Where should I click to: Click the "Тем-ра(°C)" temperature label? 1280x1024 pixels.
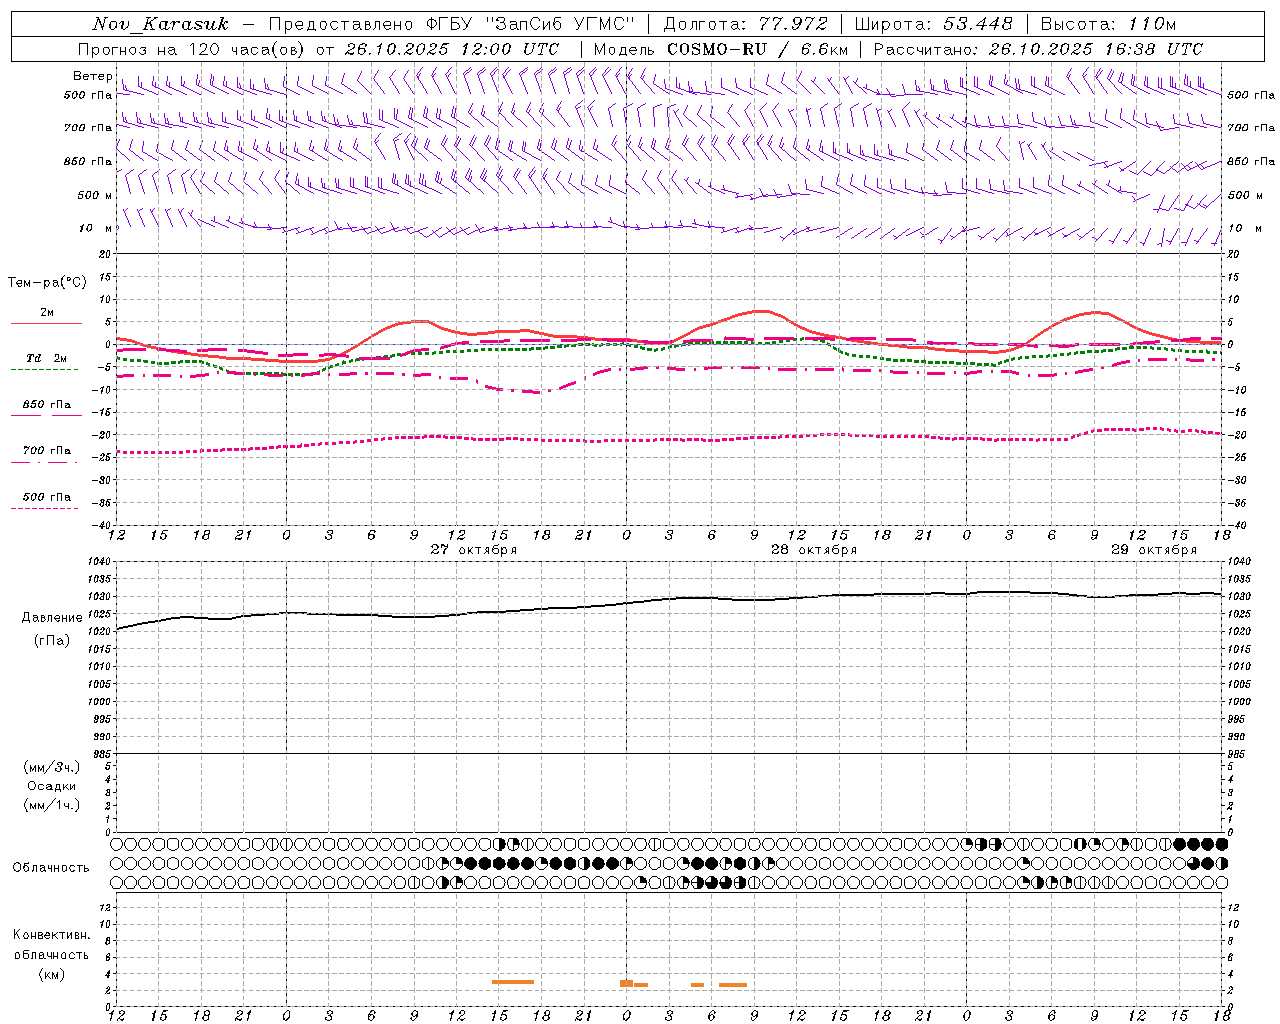tap(47, 283)
